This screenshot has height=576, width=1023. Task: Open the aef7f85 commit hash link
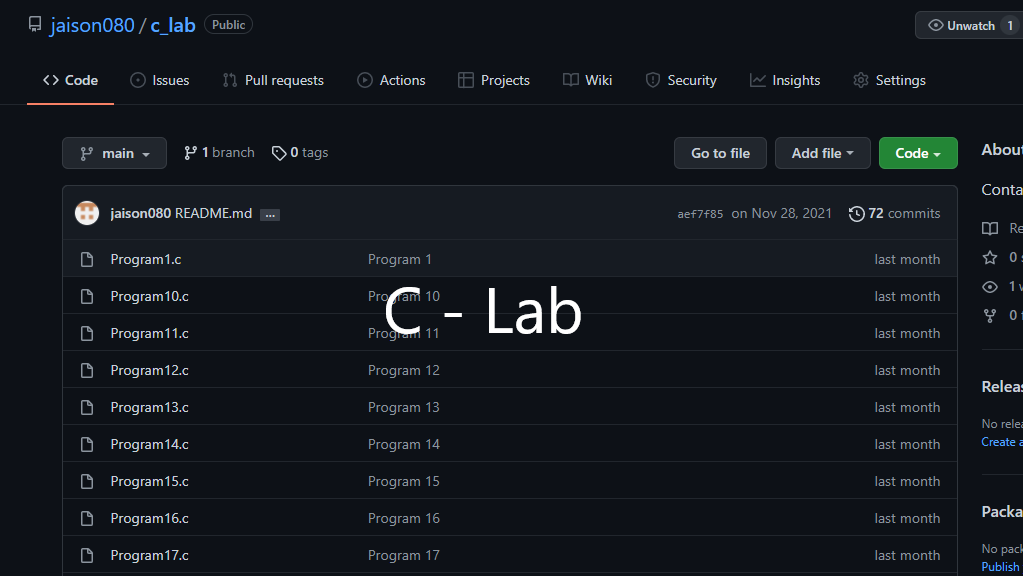click(700, 214)
